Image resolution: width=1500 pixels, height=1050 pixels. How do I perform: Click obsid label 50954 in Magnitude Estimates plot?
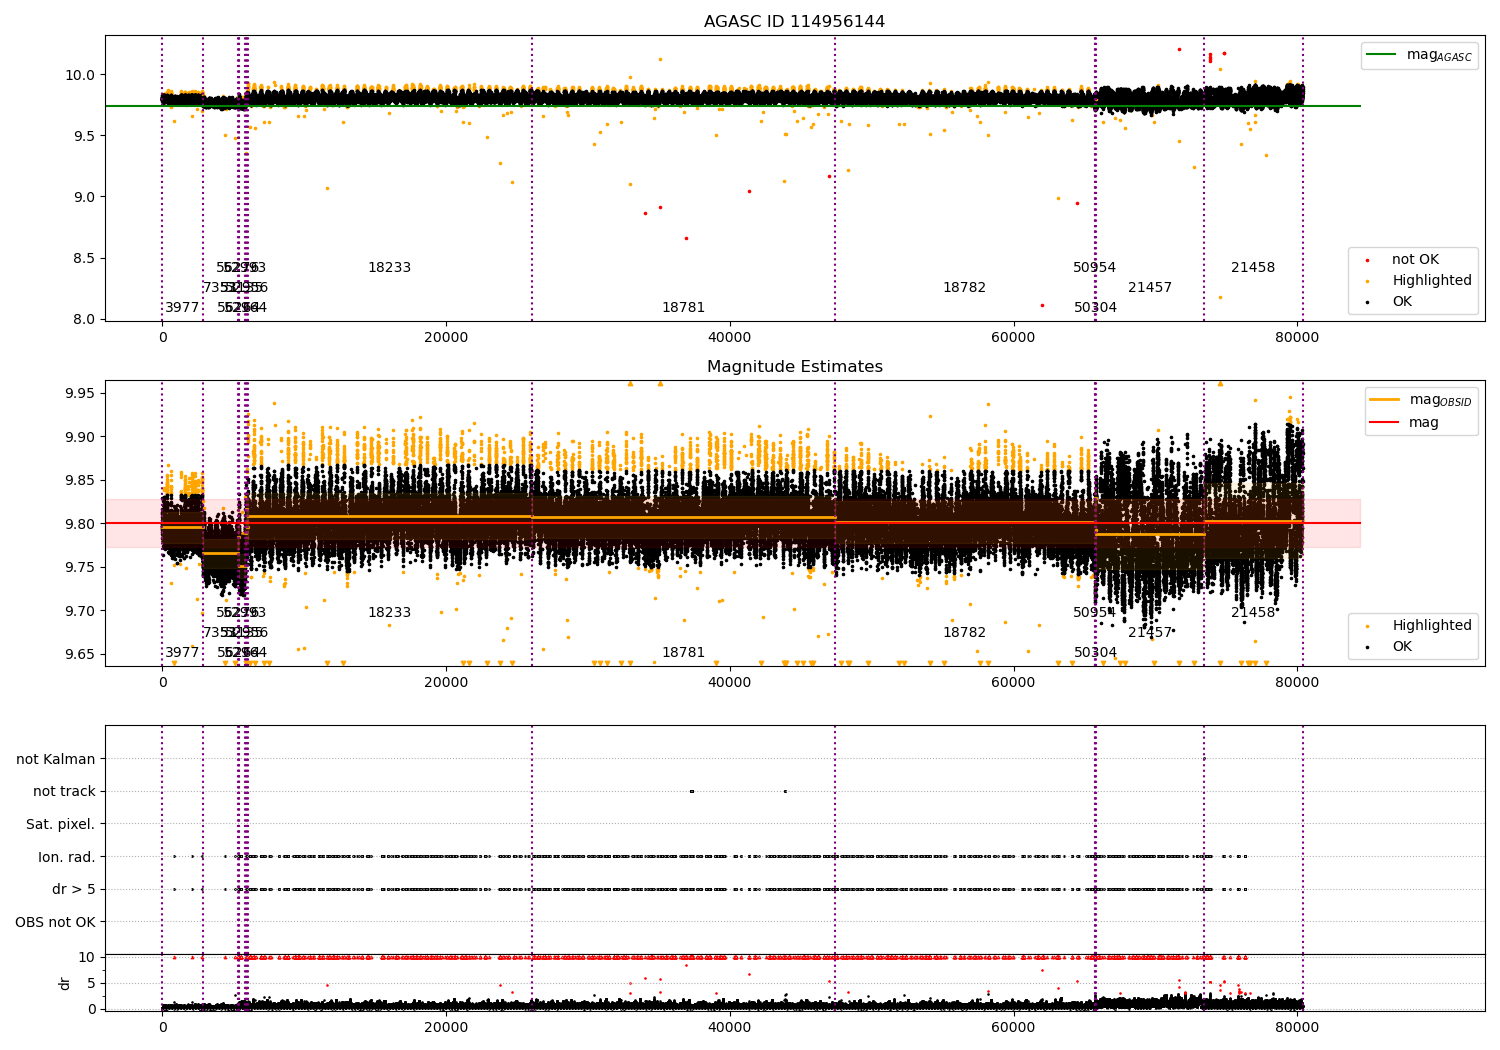tap(1094, 613)
